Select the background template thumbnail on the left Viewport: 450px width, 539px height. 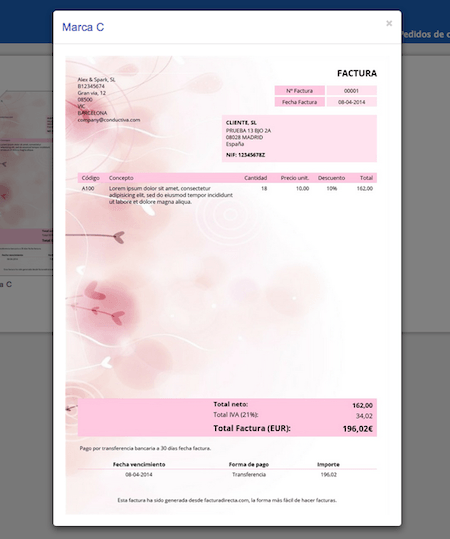pos(26,183)
